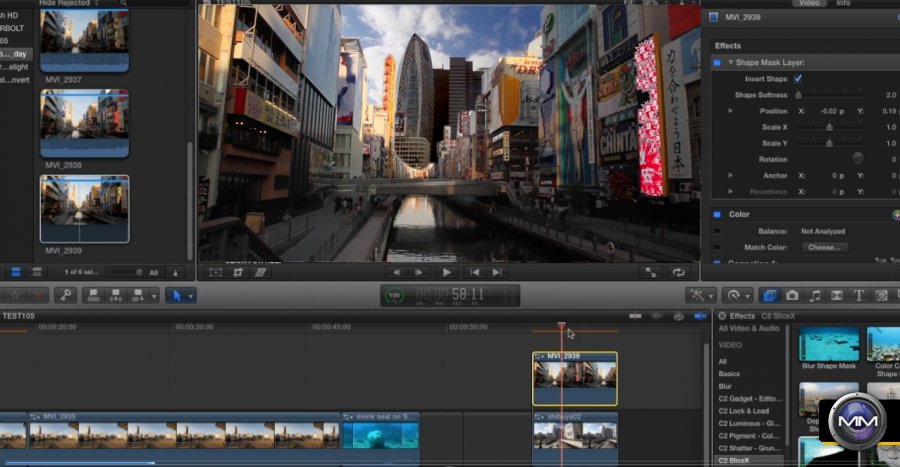
Task: Open the Photos browser camera icon
Action: (x=792, y=295)
